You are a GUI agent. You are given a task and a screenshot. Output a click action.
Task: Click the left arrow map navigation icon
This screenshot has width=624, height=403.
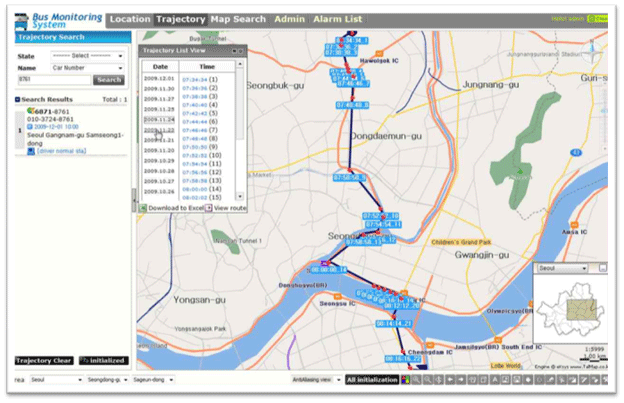[x=450, y=380]
